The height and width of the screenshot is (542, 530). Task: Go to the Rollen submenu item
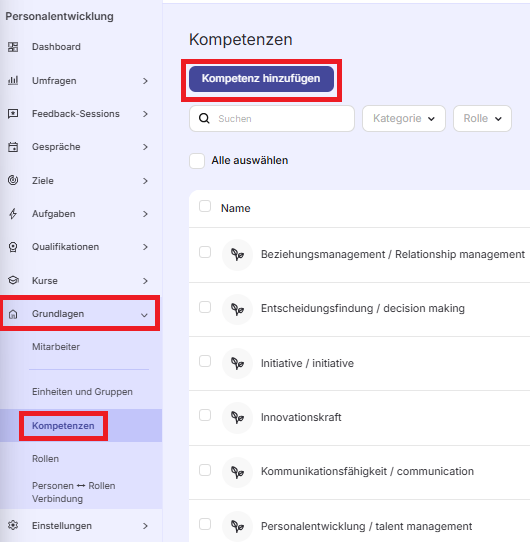click(x=45, y=459)
